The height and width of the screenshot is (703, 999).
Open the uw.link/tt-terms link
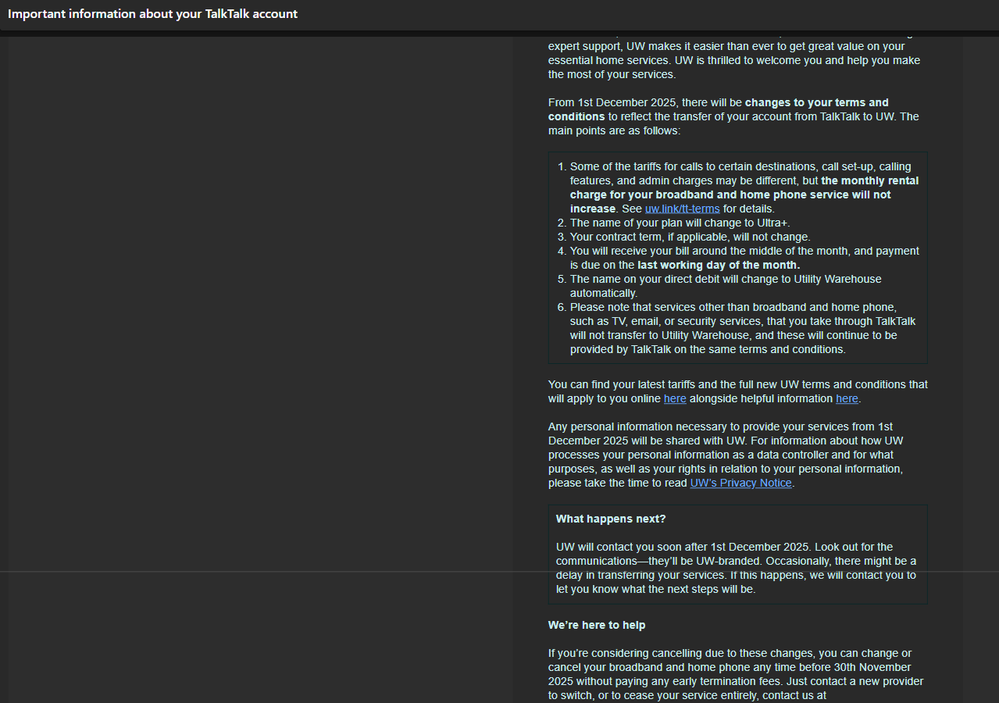click(681, 209)
